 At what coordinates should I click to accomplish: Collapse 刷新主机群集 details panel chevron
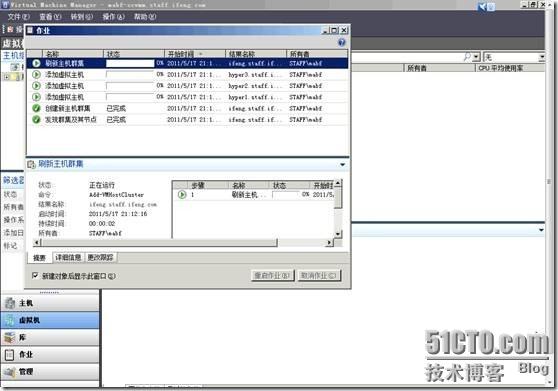pyautogui.click(x=342, y=164)
